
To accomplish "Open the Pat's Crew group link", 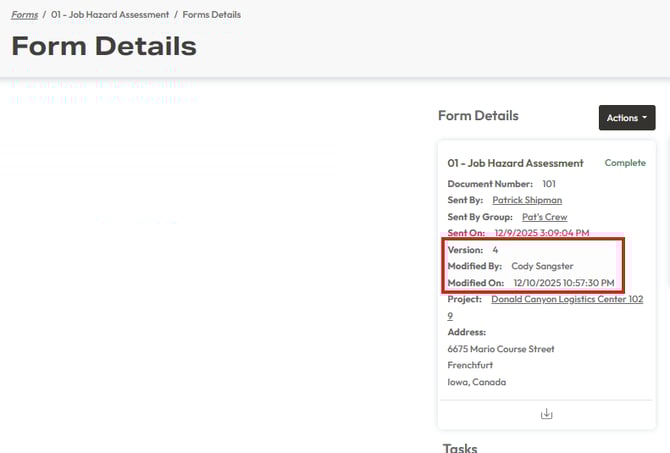I will coord(545,217).
